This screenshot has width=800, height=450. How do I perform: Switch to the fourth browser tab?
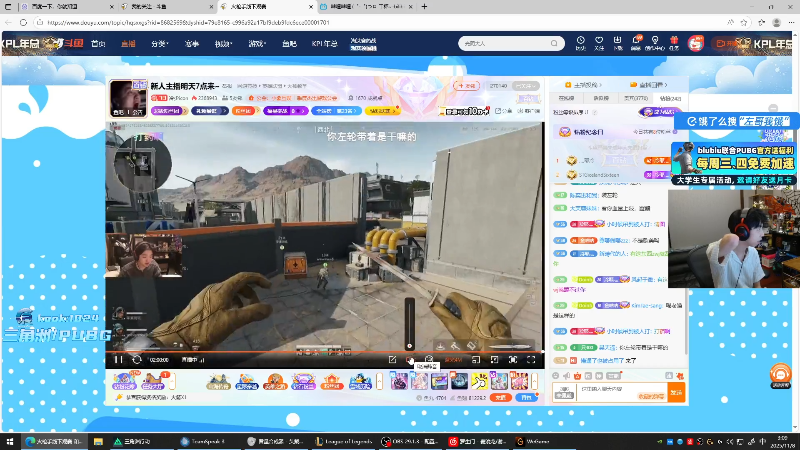pos(366,7)
